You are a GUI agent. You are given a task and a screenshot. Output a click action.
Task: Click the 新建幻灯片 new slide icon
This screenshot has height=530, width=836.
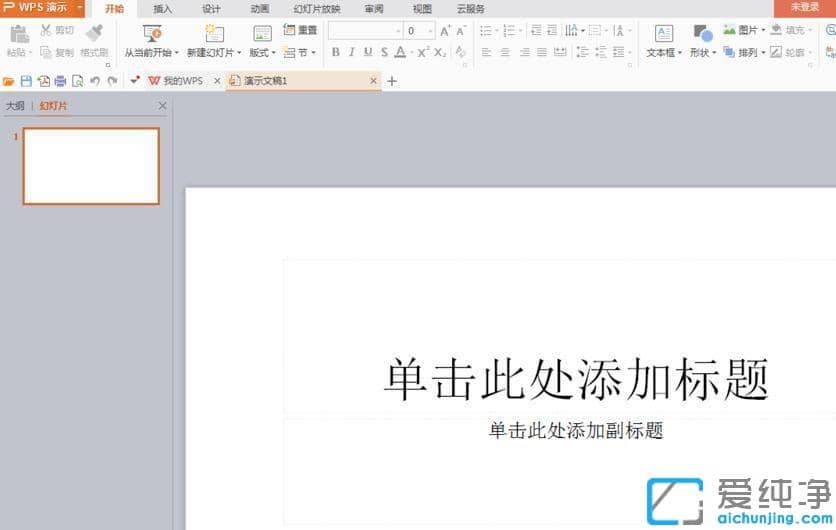click(x=214, y=34)
